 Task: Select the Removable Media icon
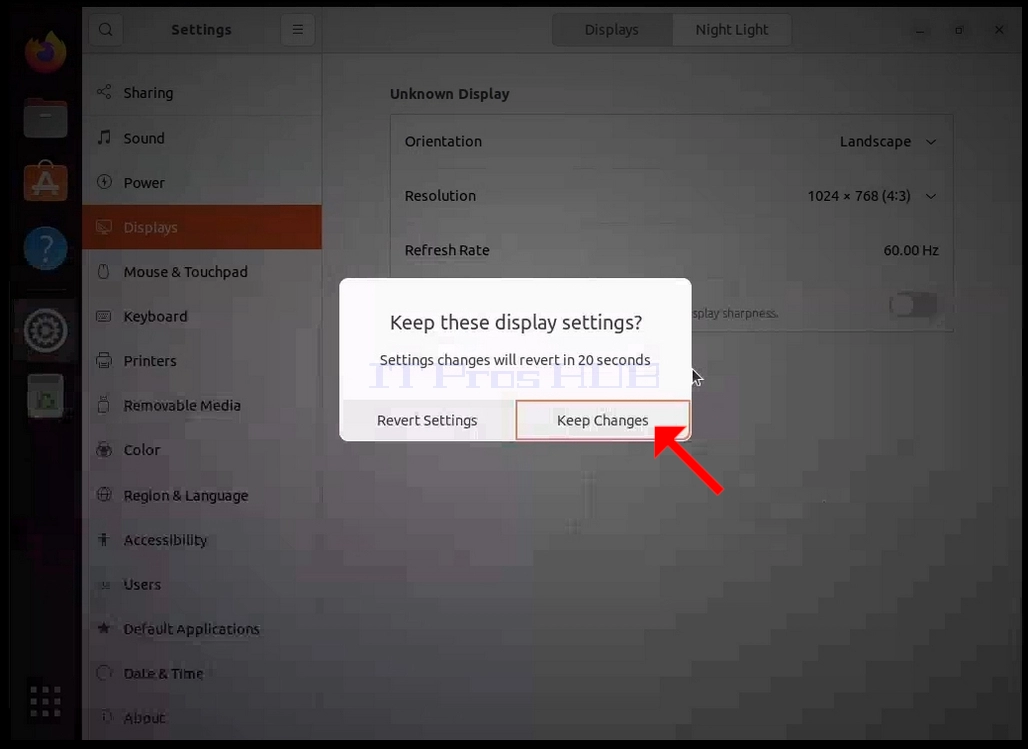point(104,405)
